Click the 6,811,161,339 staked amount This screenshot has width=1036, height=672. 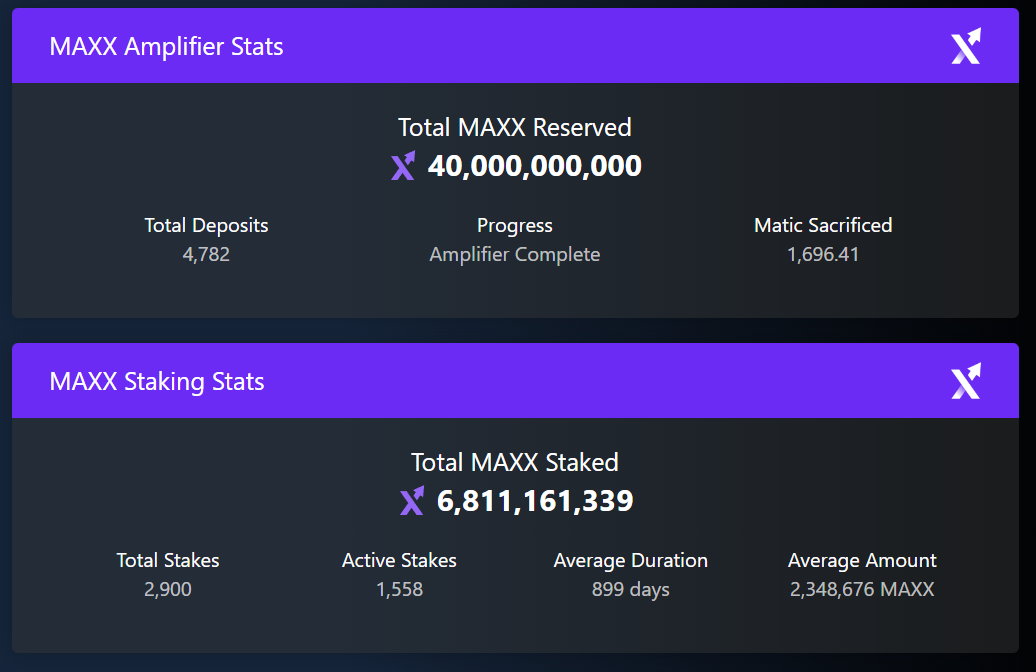(x=535, y=501)
